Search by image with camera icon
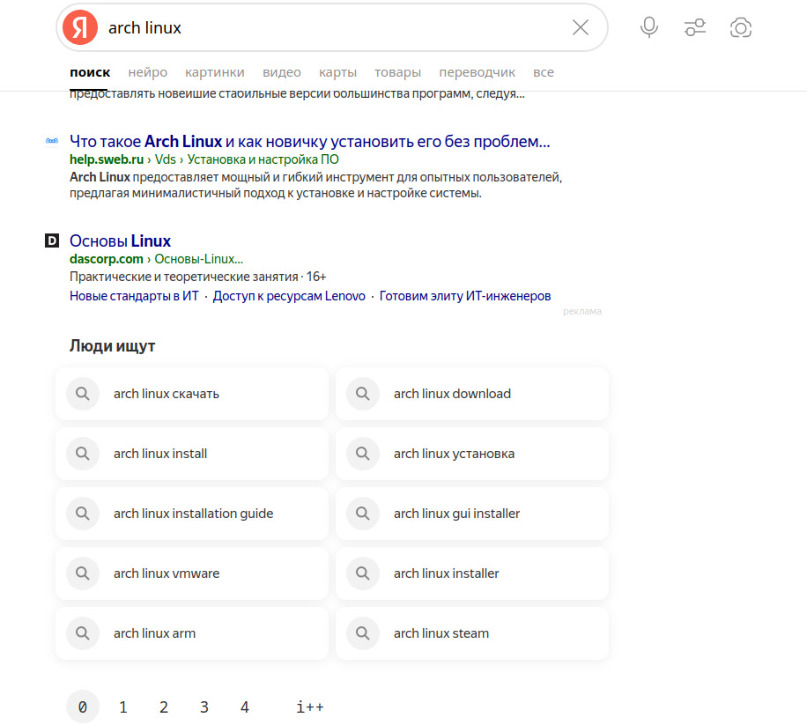 coord(740,27)
